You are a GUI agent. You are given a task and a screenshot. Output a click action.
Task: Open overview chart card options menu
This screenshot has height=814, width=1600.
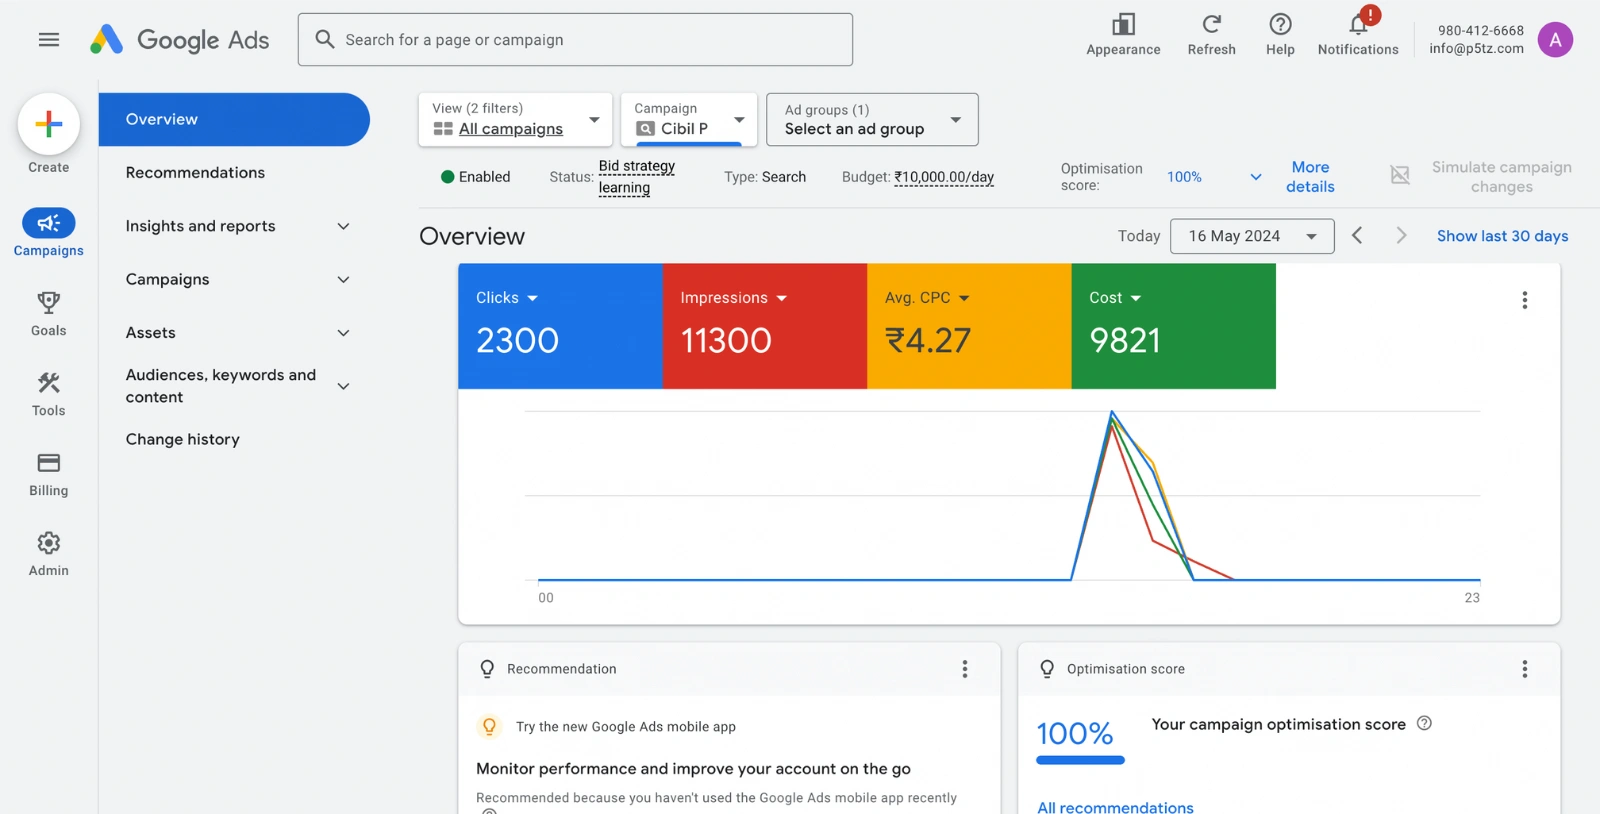[1524, 300]
